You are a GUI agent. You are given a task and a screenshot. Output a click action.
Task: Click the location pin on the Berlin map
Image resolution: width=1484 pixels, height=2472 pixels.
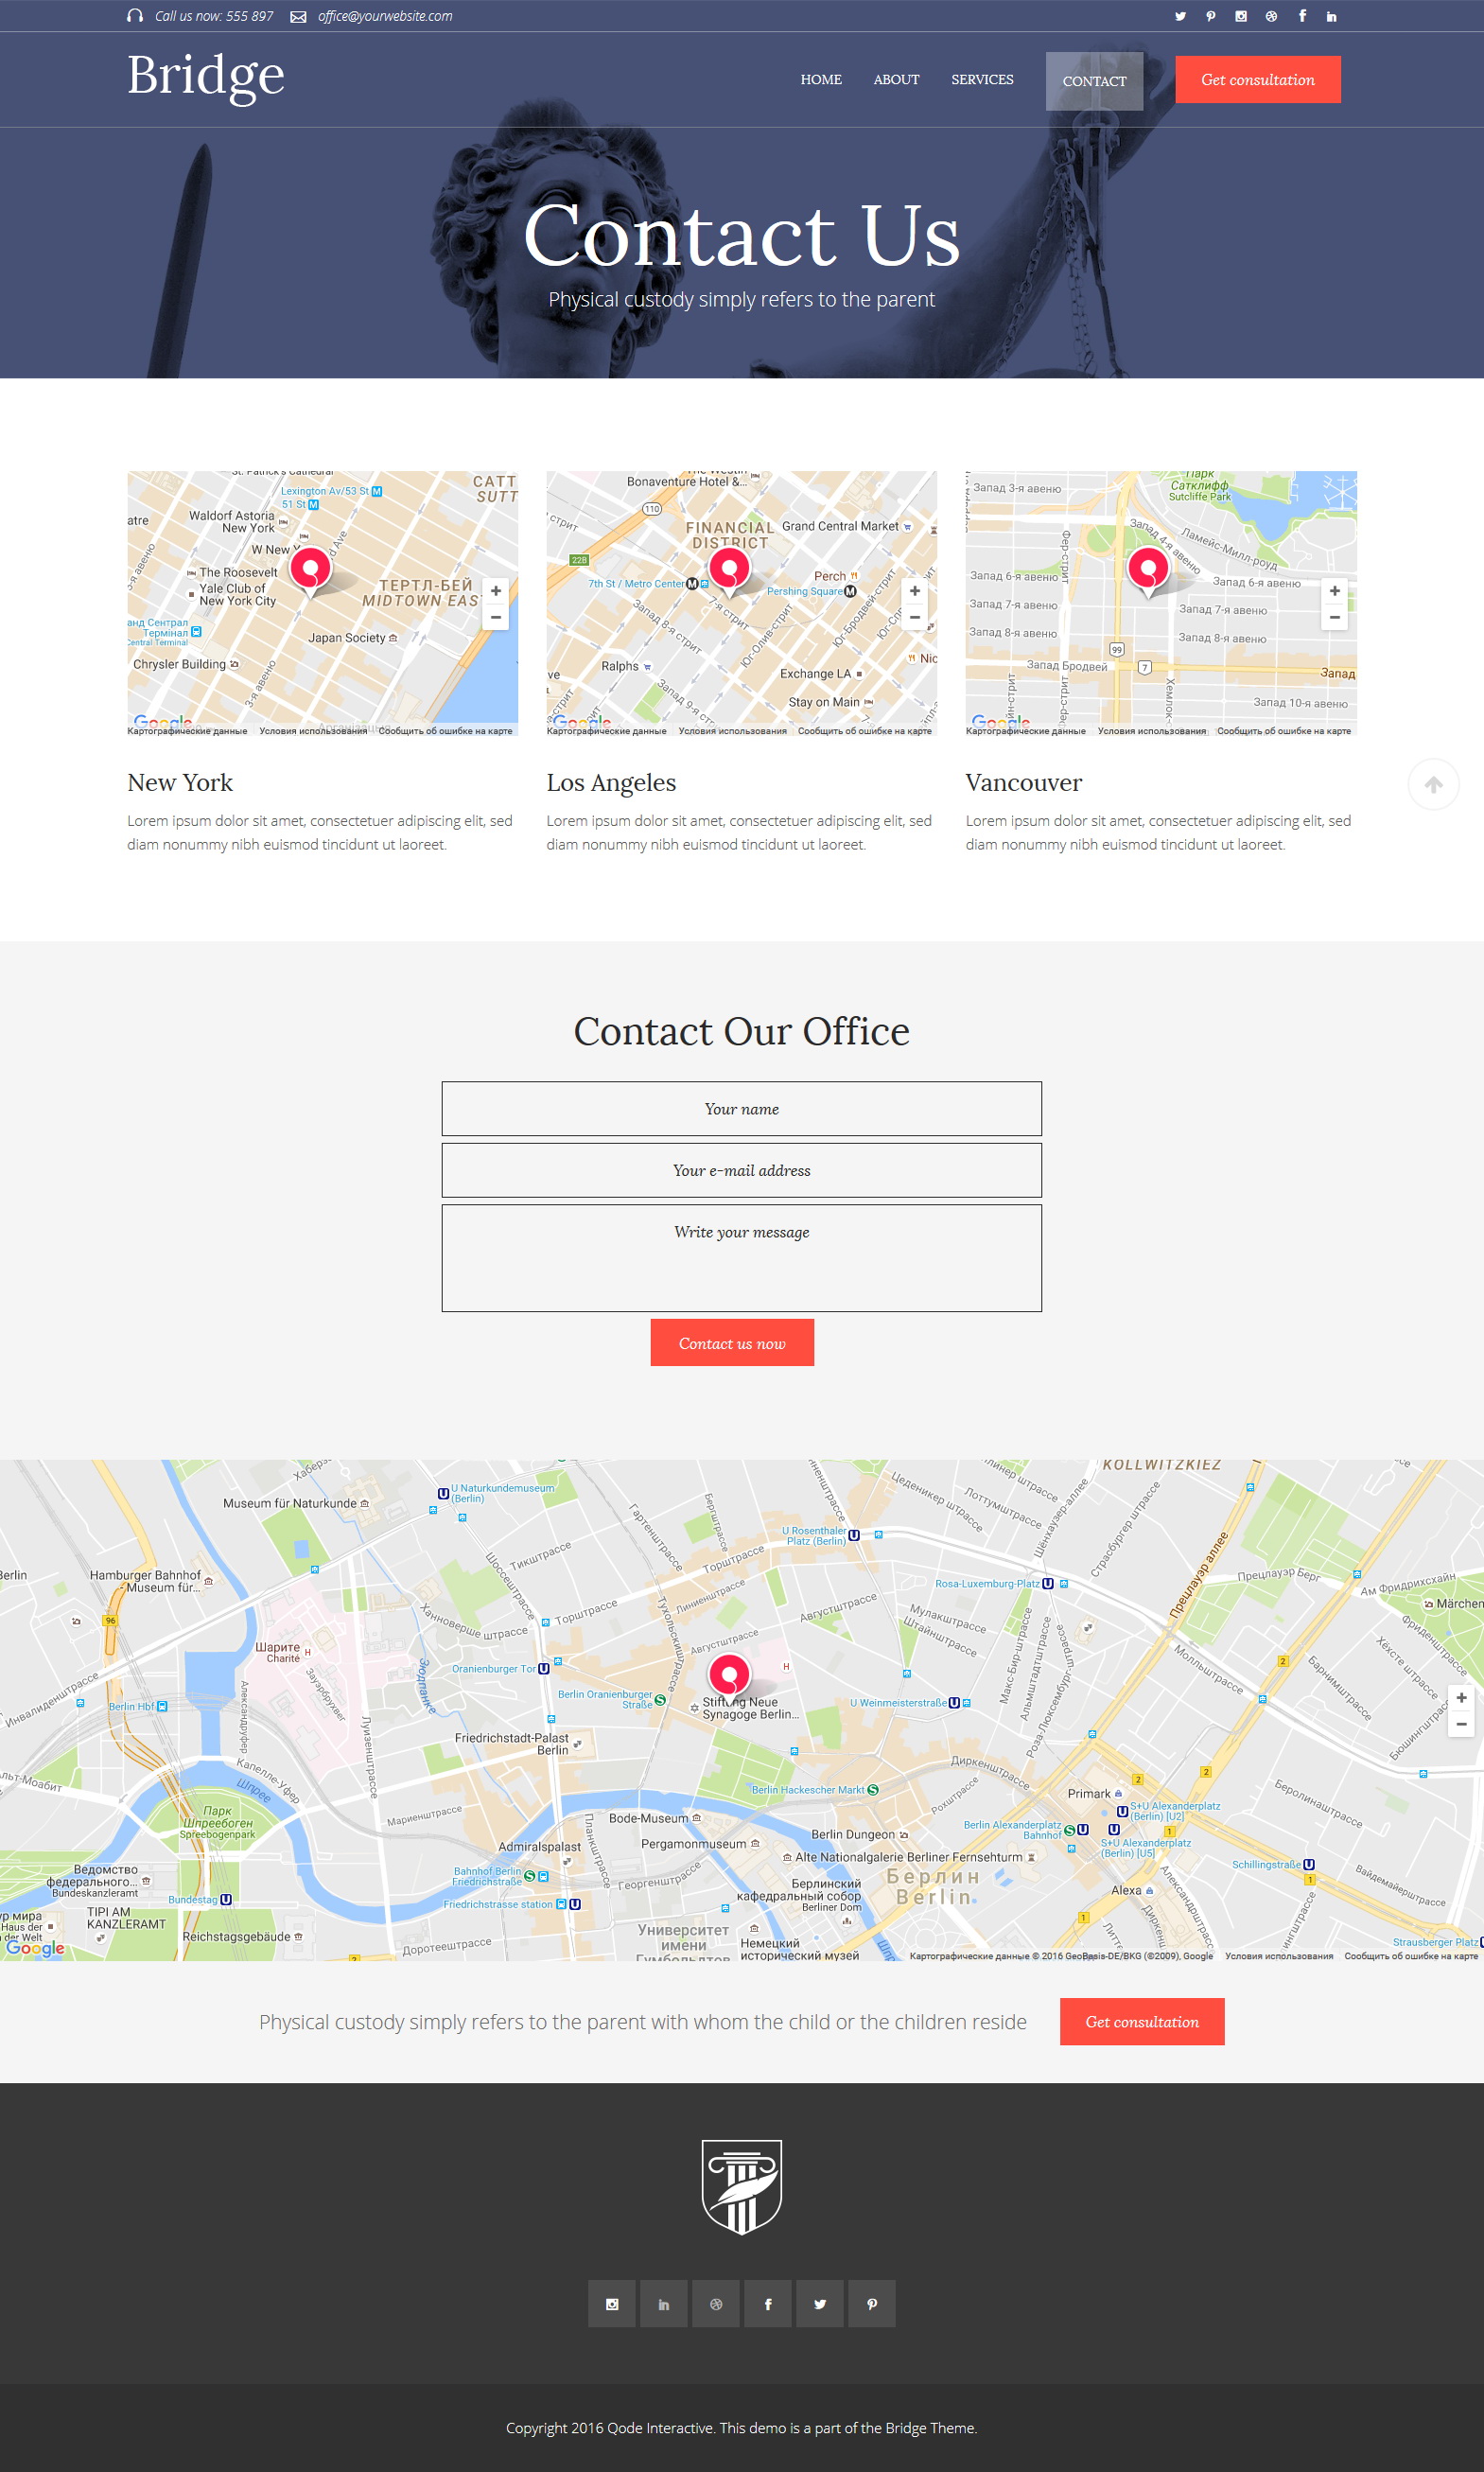click(729, 1678)
